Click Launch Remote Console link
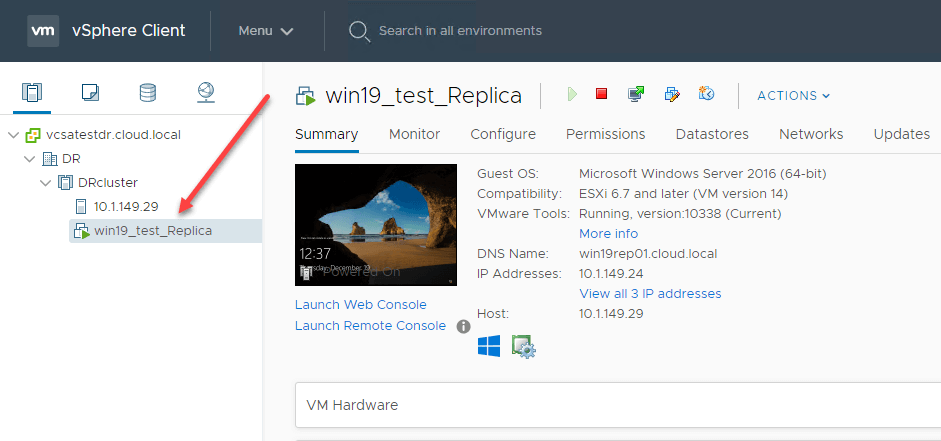The height and width of the screenshot is (441, 941). 370,326
